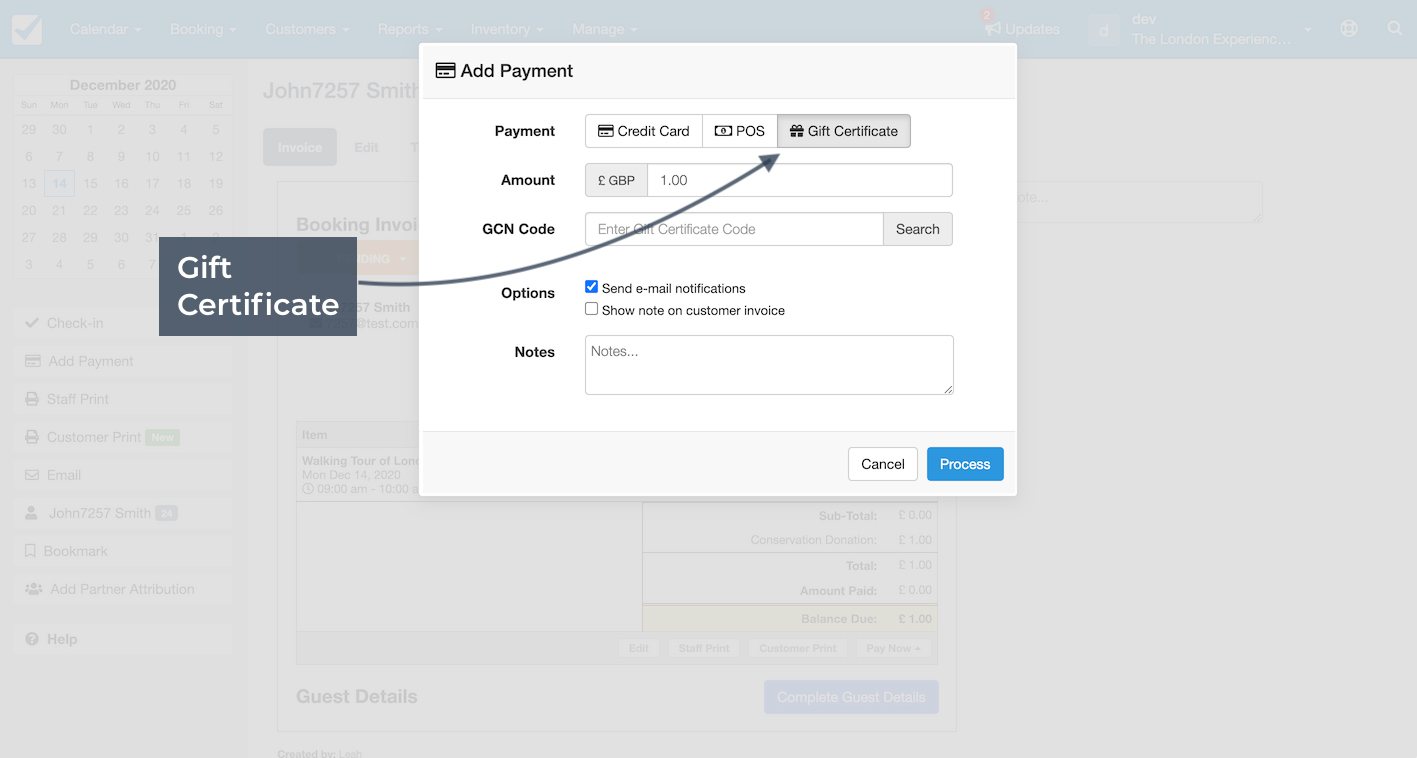Search for the gift certificate code
Screen dimensions: 1417x758
(x=918, y=229)
